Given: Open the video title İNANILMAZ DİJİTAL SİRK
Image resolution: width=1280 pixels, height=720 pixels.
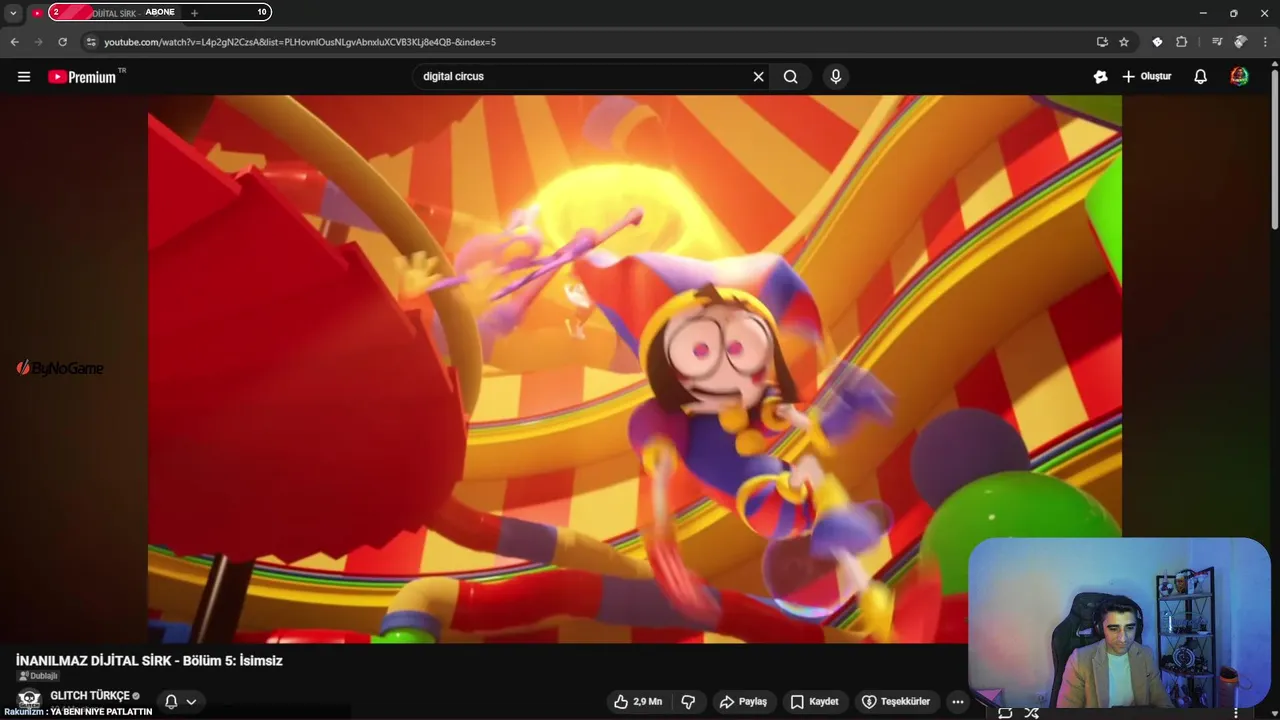Looking at the screenshot, I should pyautogui.click(x=149, y=661).
